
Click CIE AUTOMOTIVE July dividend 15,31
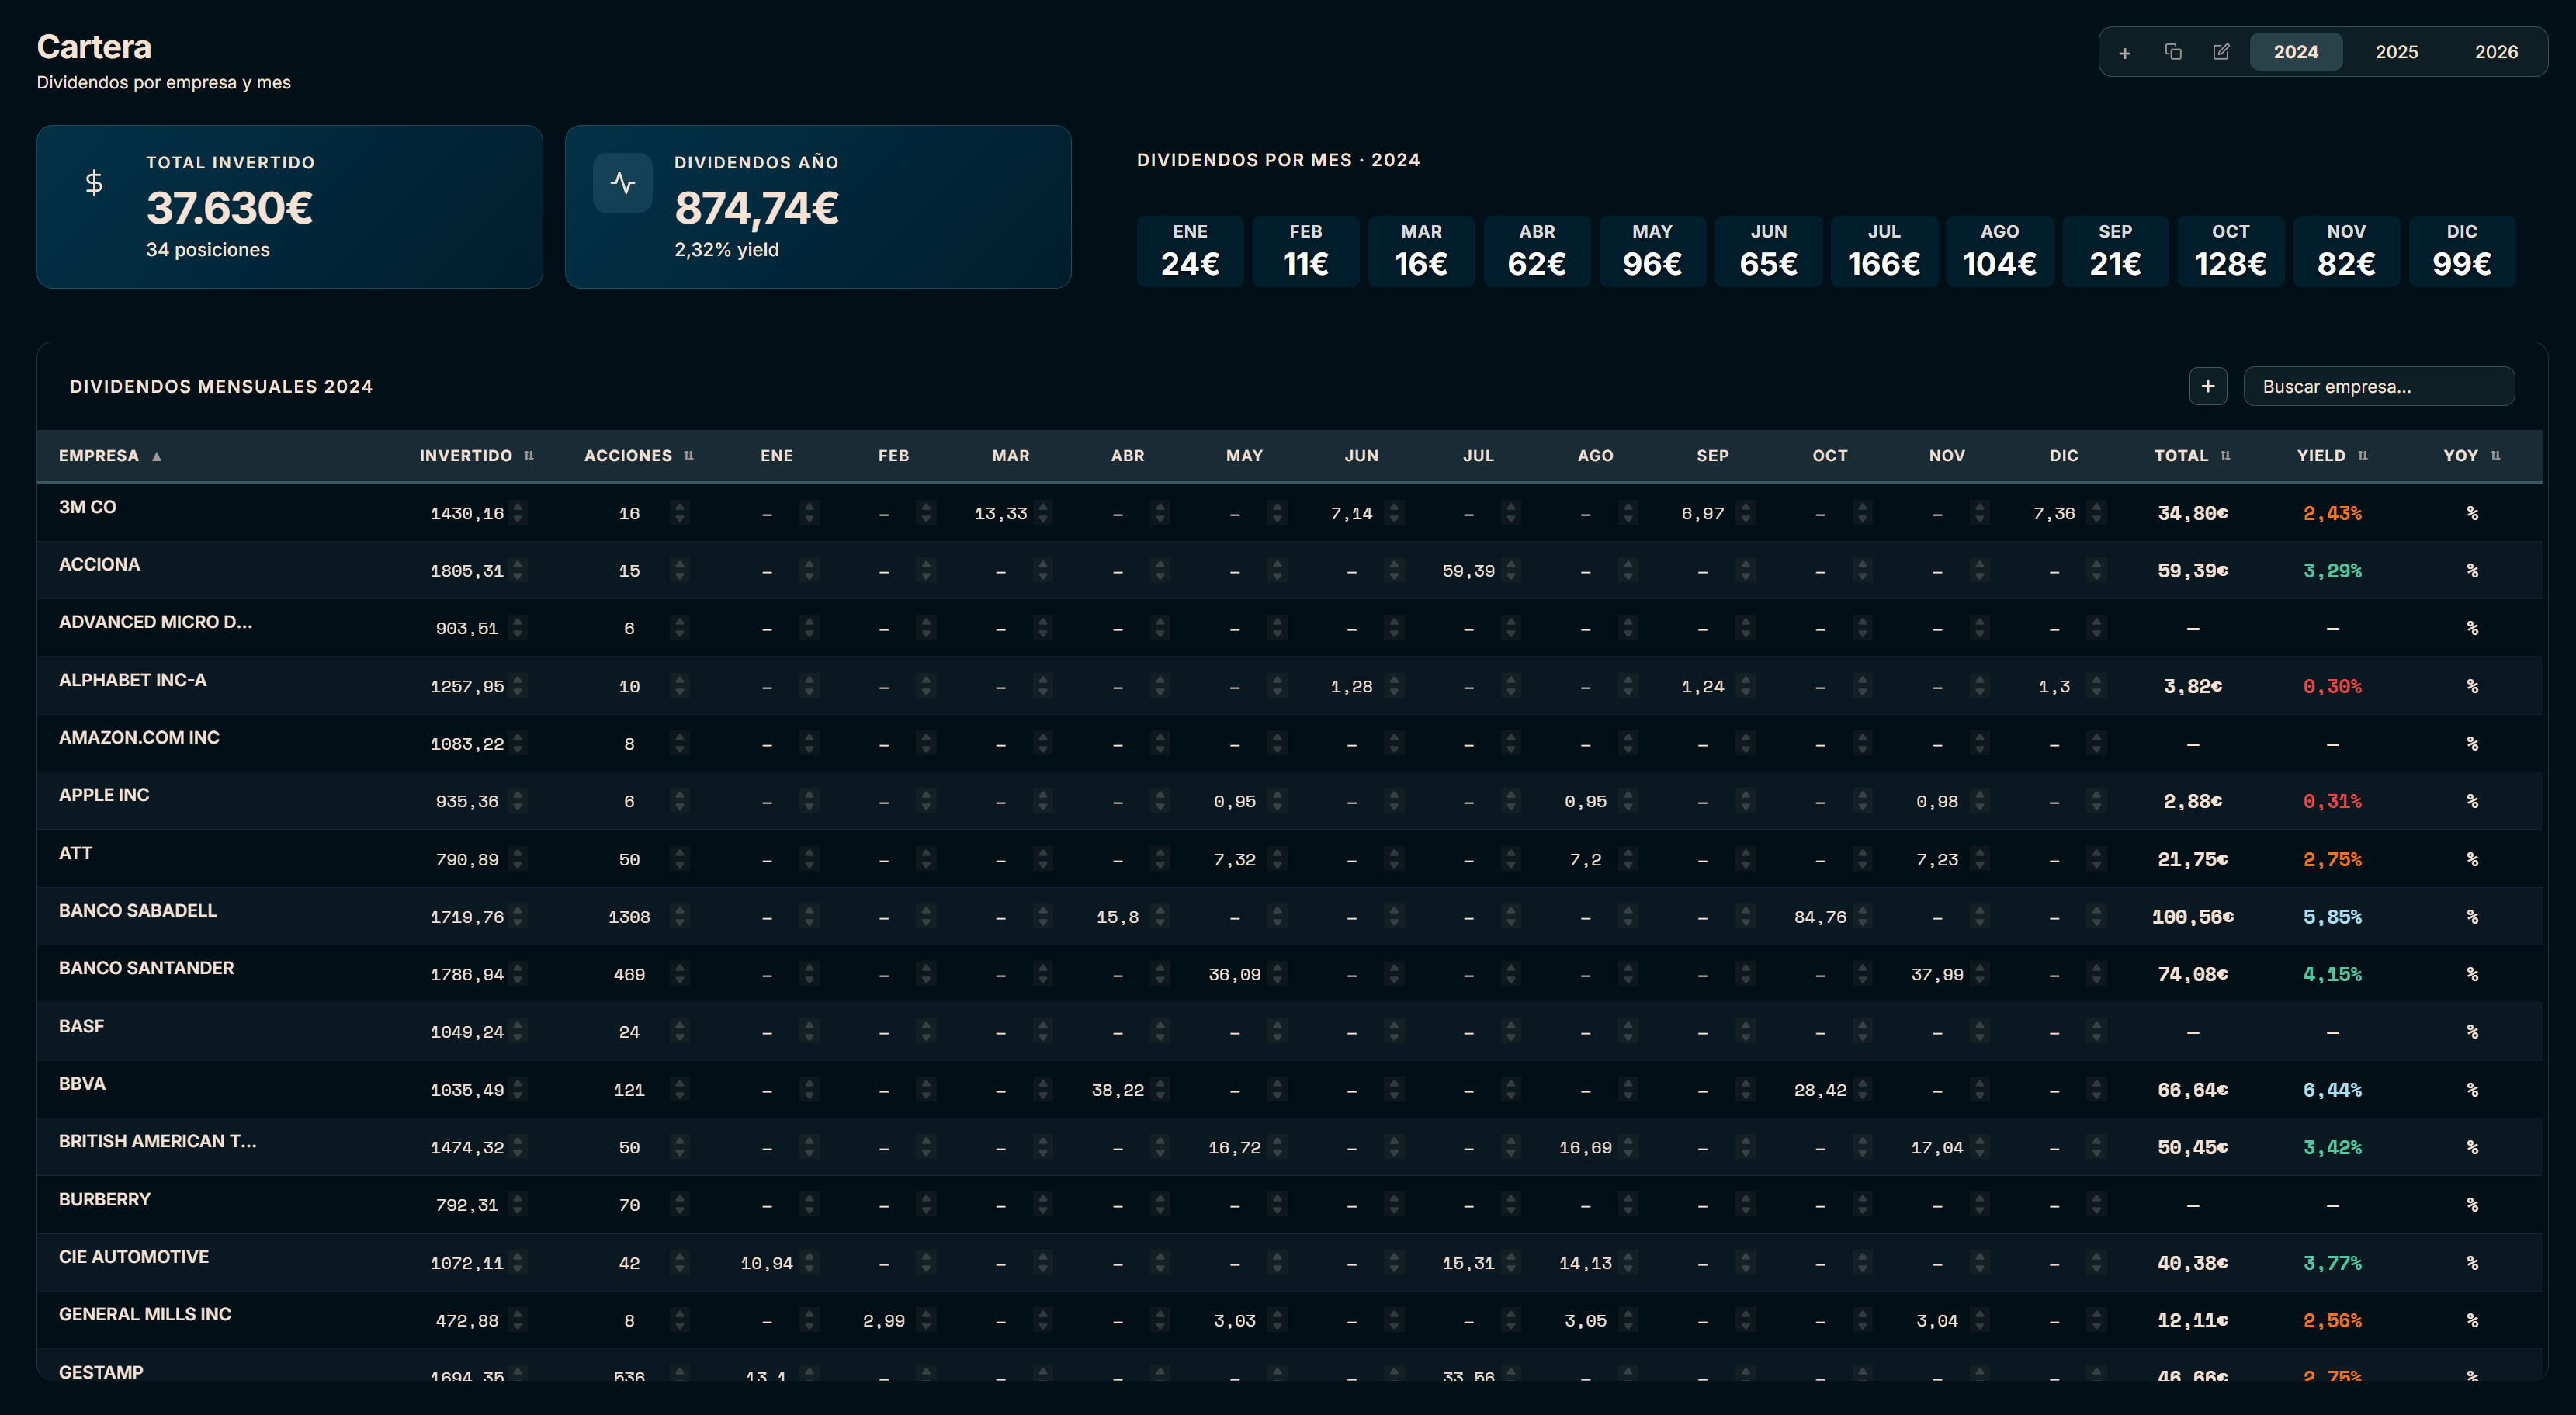pyautogui.click(x=1468, y=1263)
